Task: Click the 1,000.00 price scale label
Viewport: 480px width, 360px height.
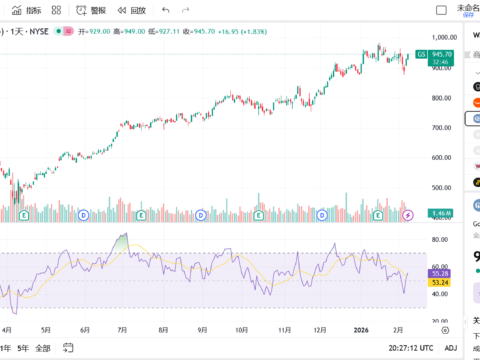Action: (444, 37)
